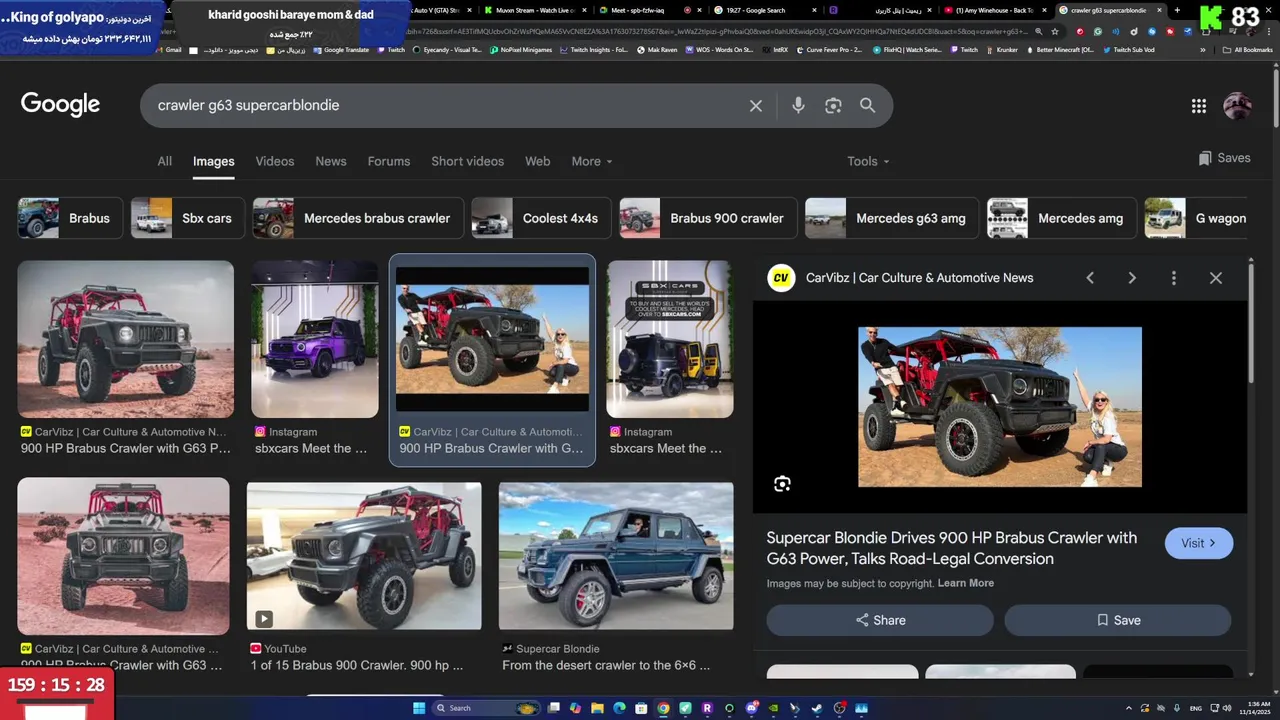Open the Google logo homepage link

60,105
